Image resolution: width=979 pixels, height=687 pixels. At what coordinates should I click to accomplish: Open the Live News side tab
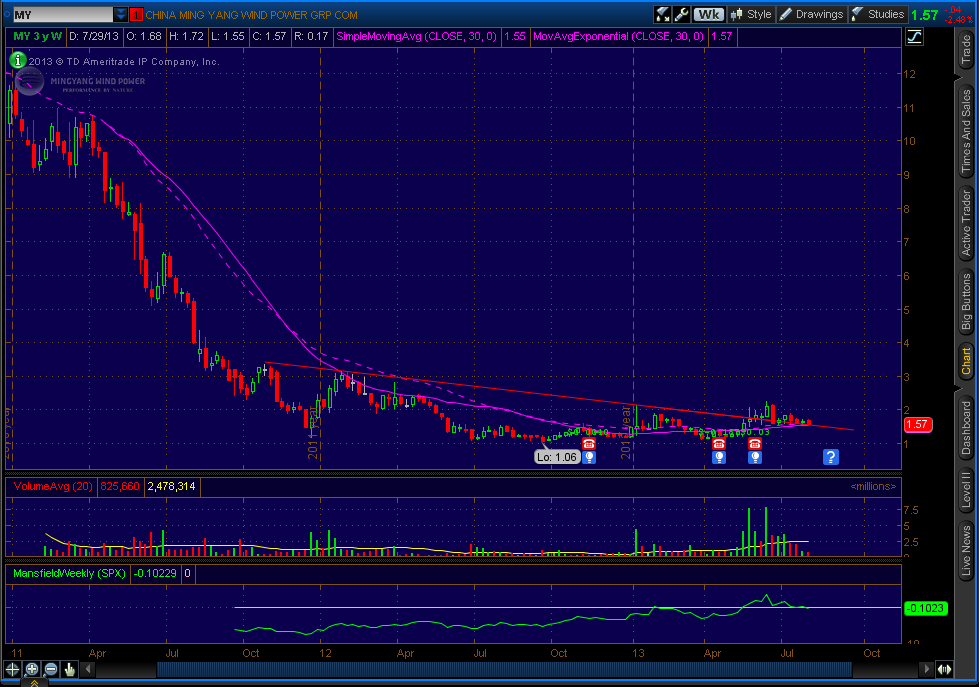click(966, 551)
